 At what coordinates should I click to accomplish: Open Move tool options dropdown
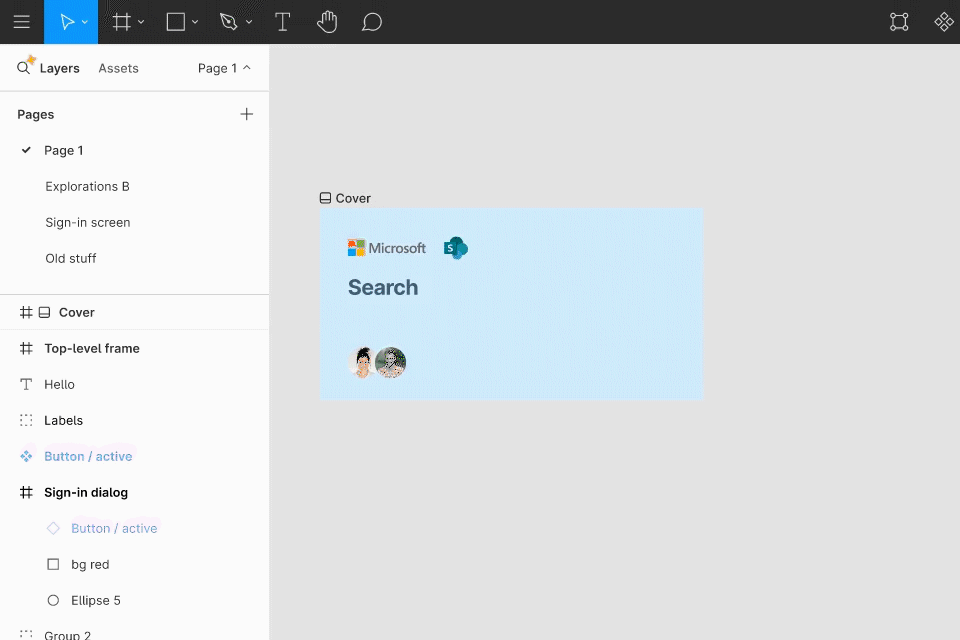pos(85,22)
